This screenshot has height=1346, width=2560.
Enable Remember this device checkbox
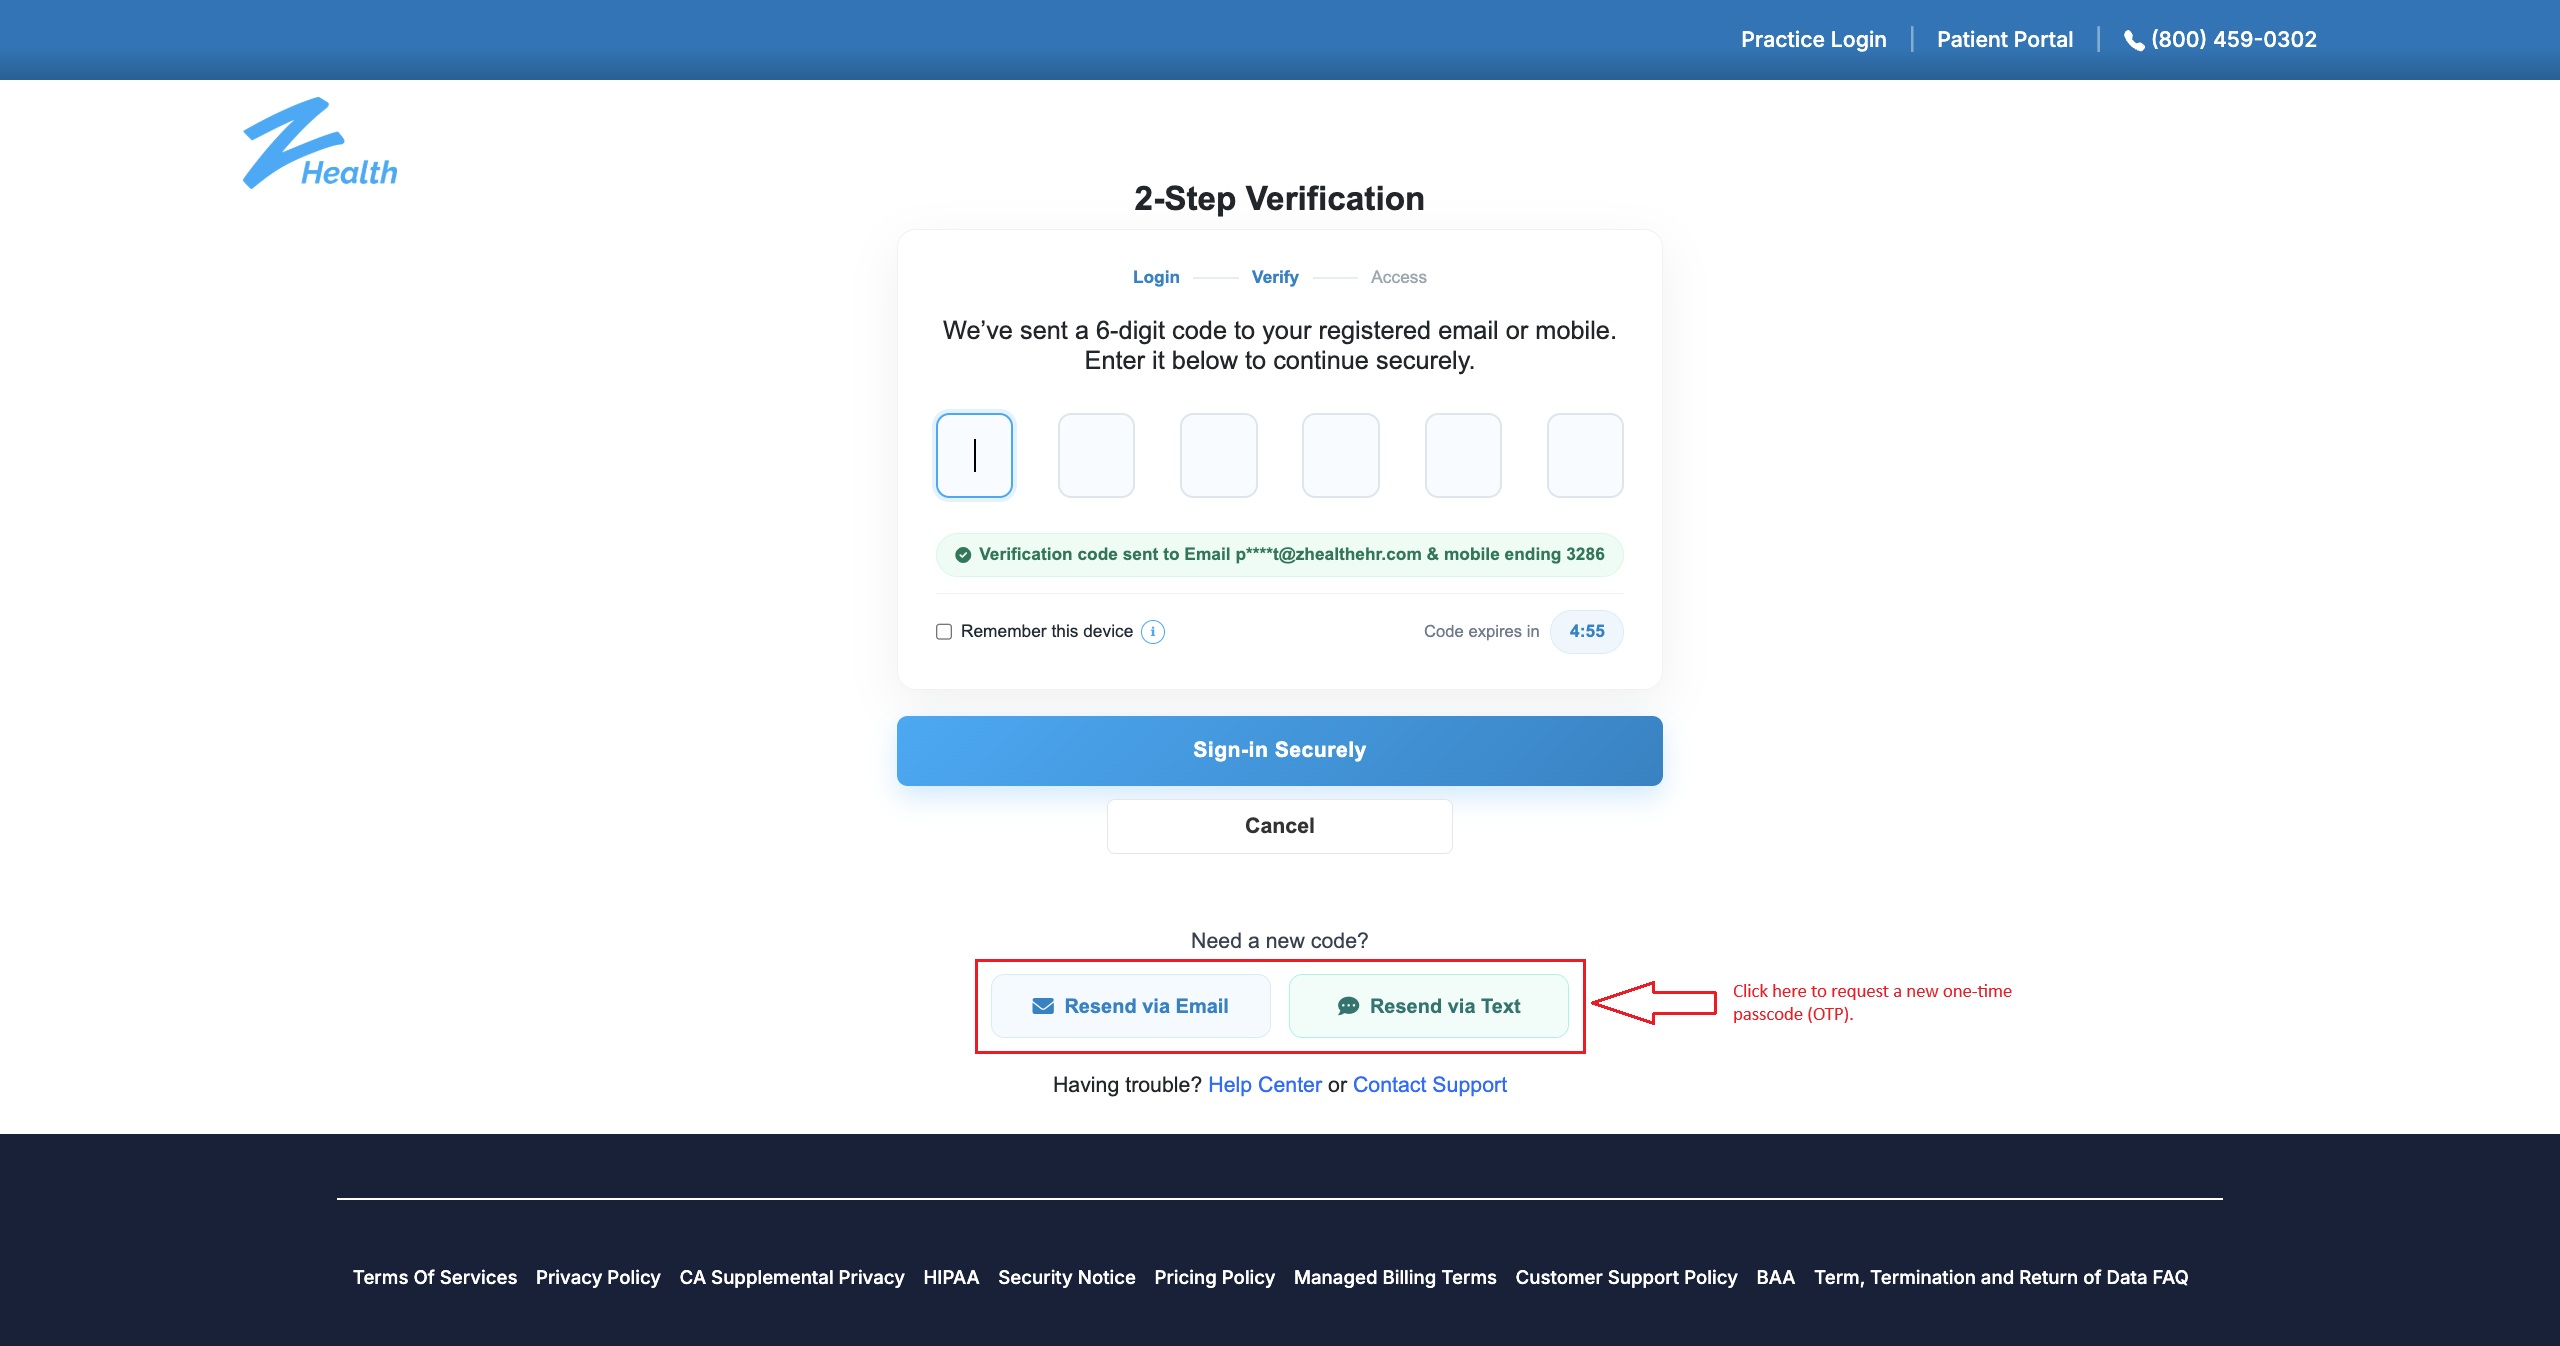[x=944, y=632]
